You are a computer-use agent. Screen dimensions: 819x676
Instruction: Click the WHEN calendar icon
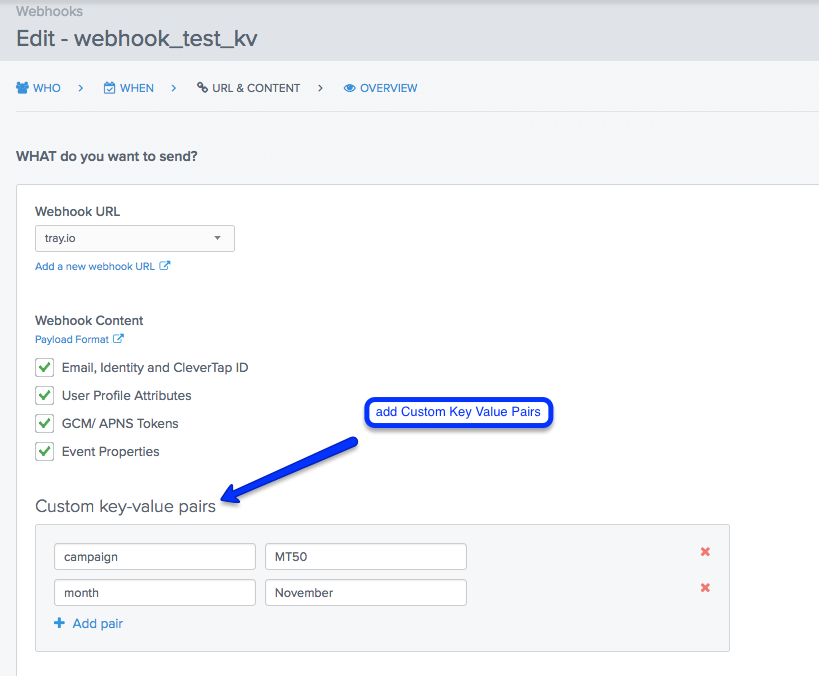click(x=109, y=88)
